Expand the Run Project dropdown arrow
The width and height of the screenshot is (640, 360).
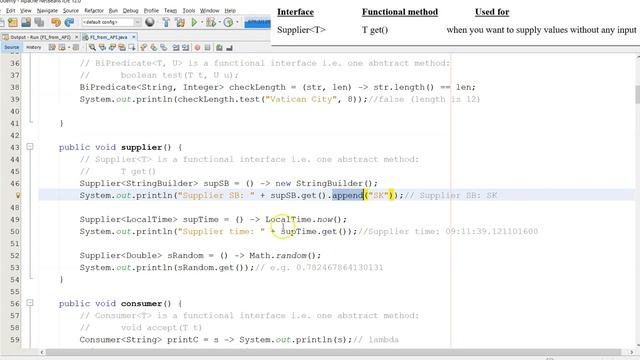[x=202, y=22]
